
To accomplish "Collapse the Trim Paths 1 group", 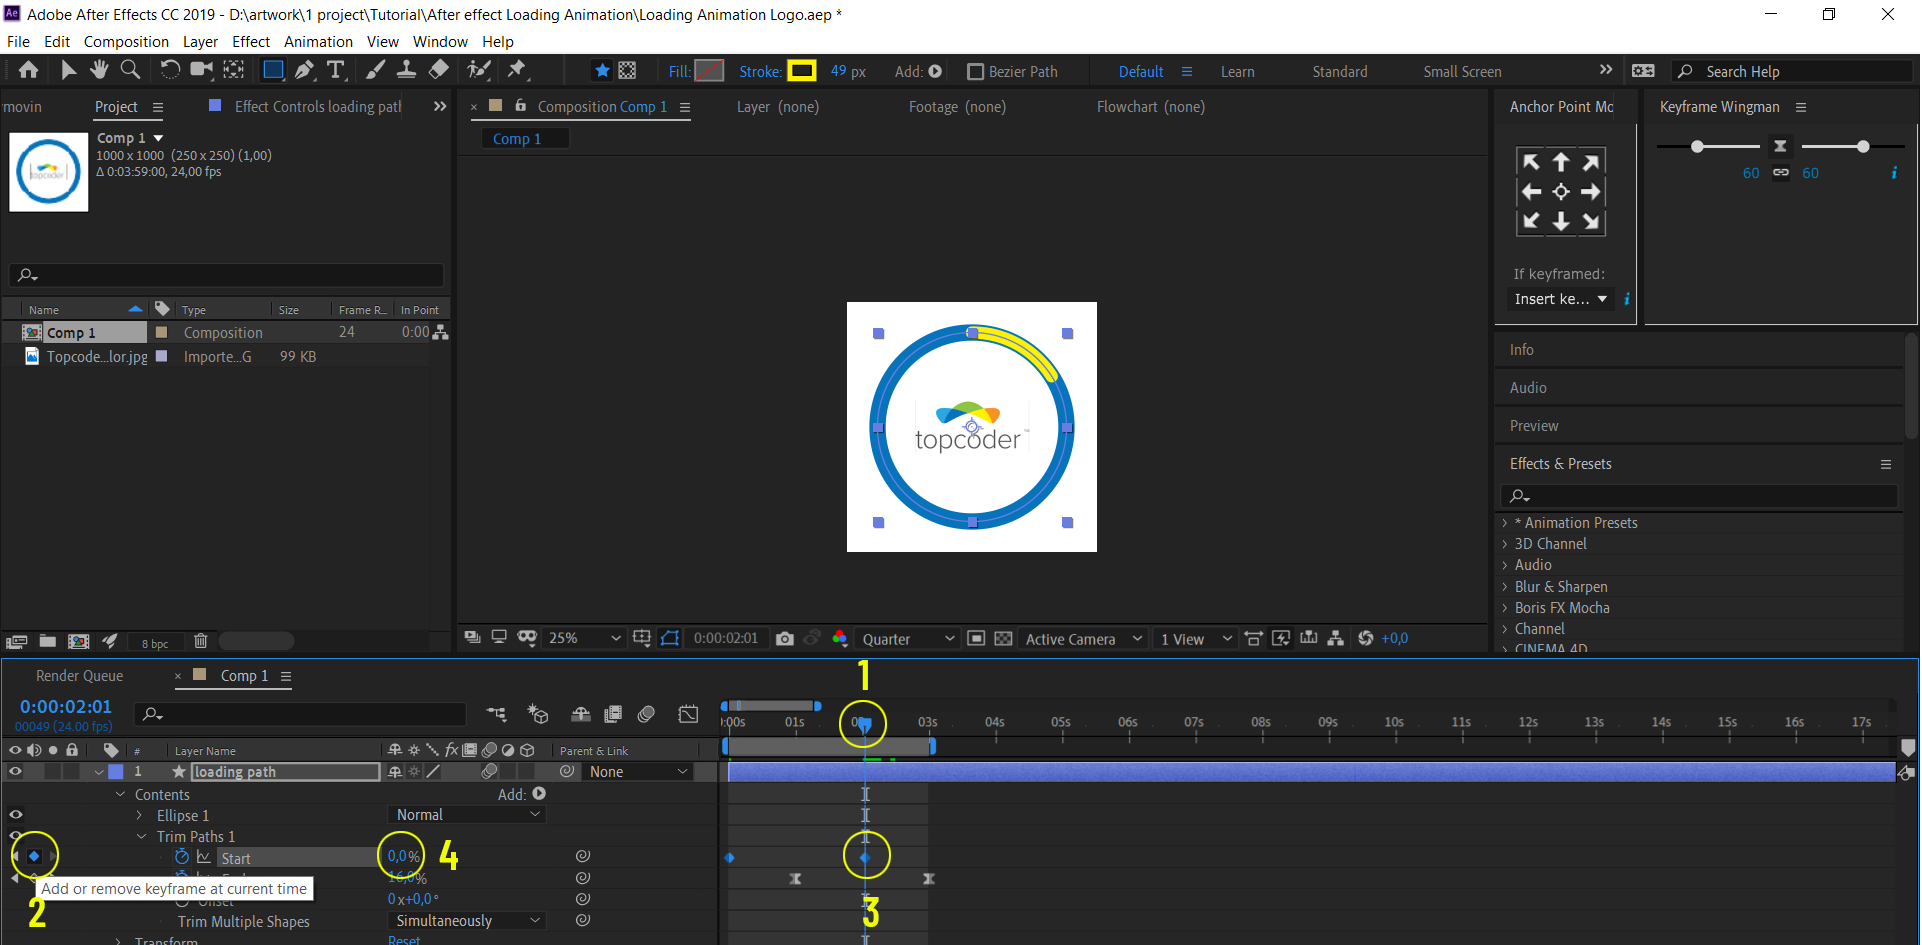I will click(x=141, y=837).
